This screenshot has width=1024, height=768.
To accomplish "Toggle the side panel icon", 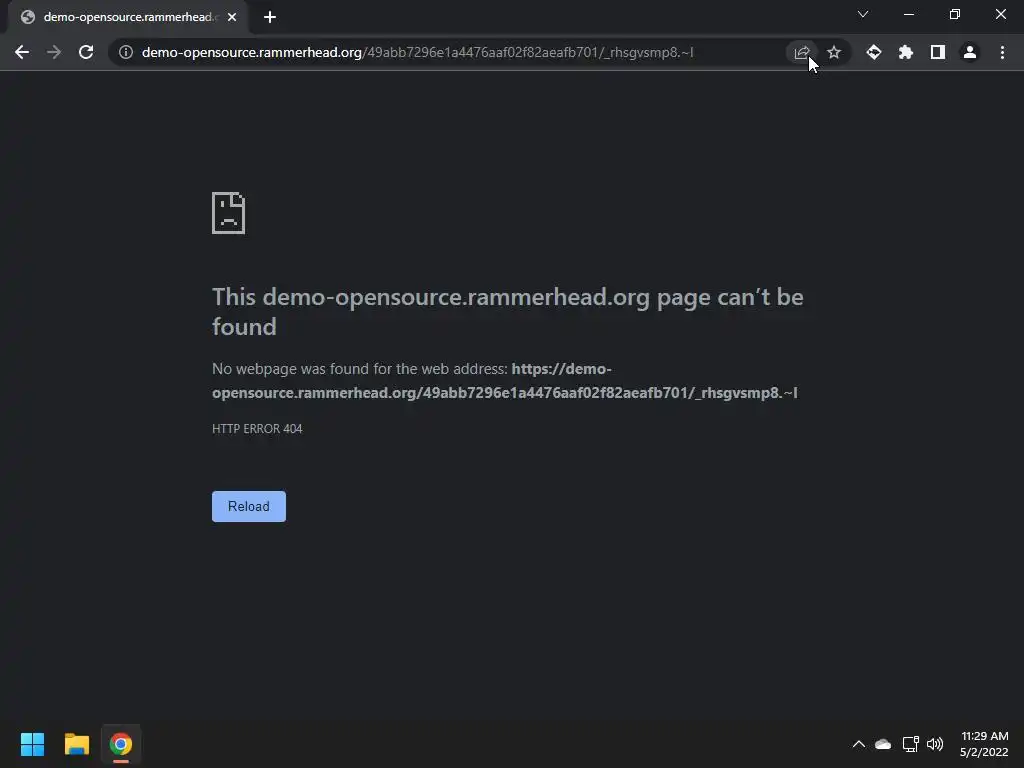I will (x=938, y=52).
